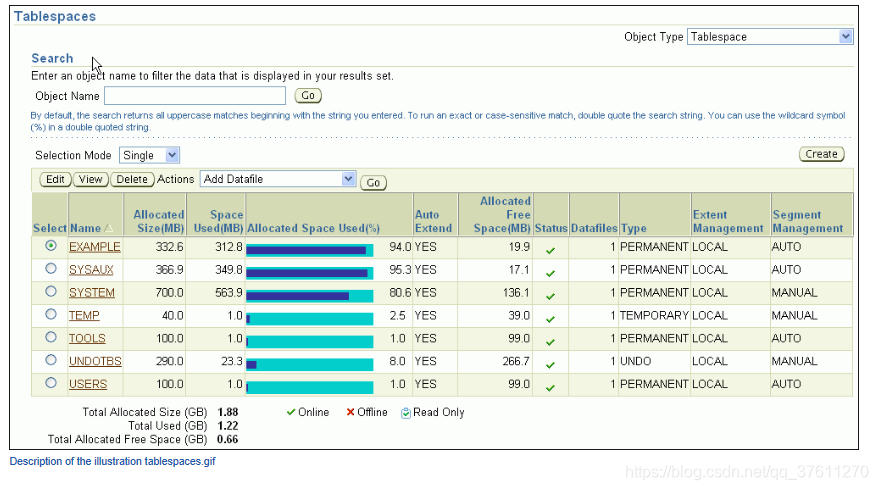Open the TOOLS tablespace link
Viewport: 878px width, 490px height.
pyautogui.click(x=87, y=339)
